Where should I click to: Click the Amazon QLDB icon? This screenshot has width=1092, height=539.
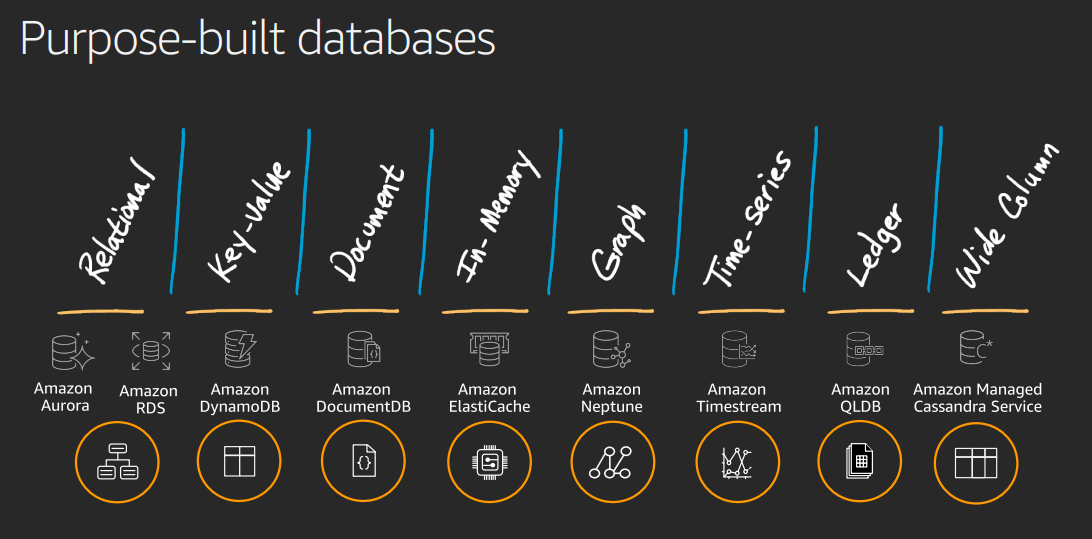(860, 349)
